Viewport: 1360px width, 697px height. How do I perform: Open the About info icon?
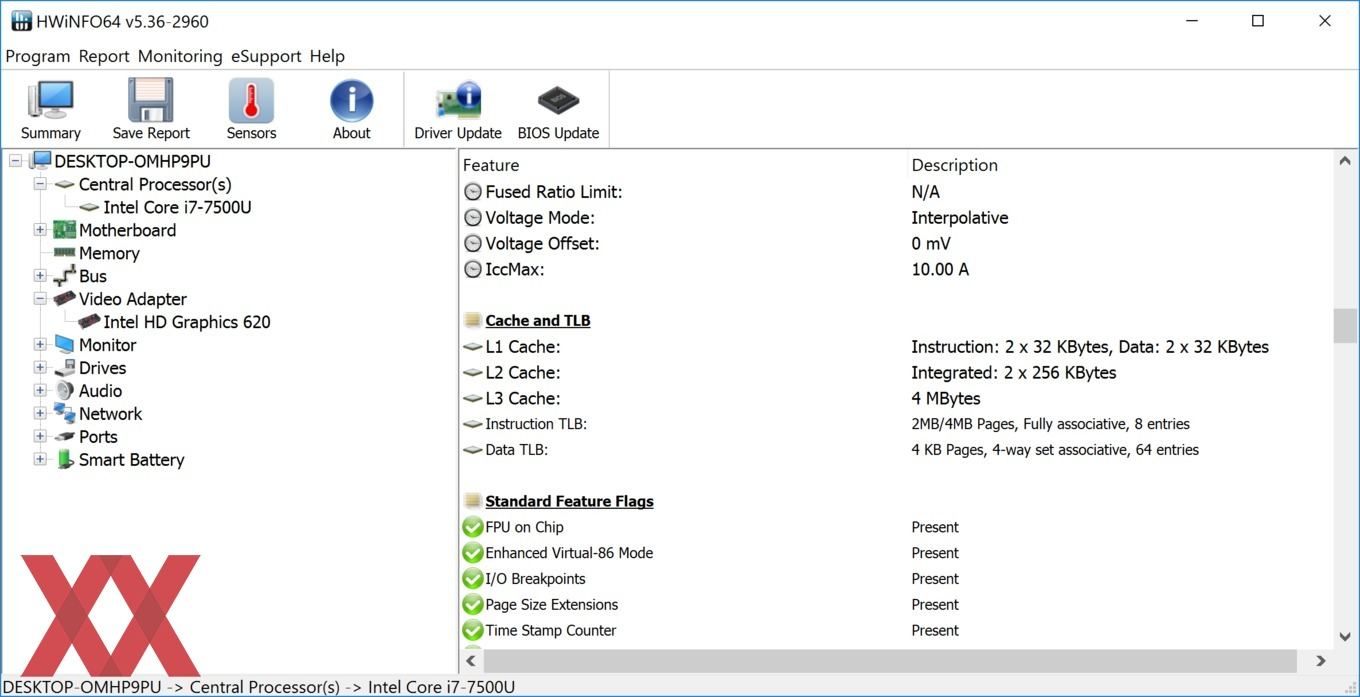pos(351,101)
